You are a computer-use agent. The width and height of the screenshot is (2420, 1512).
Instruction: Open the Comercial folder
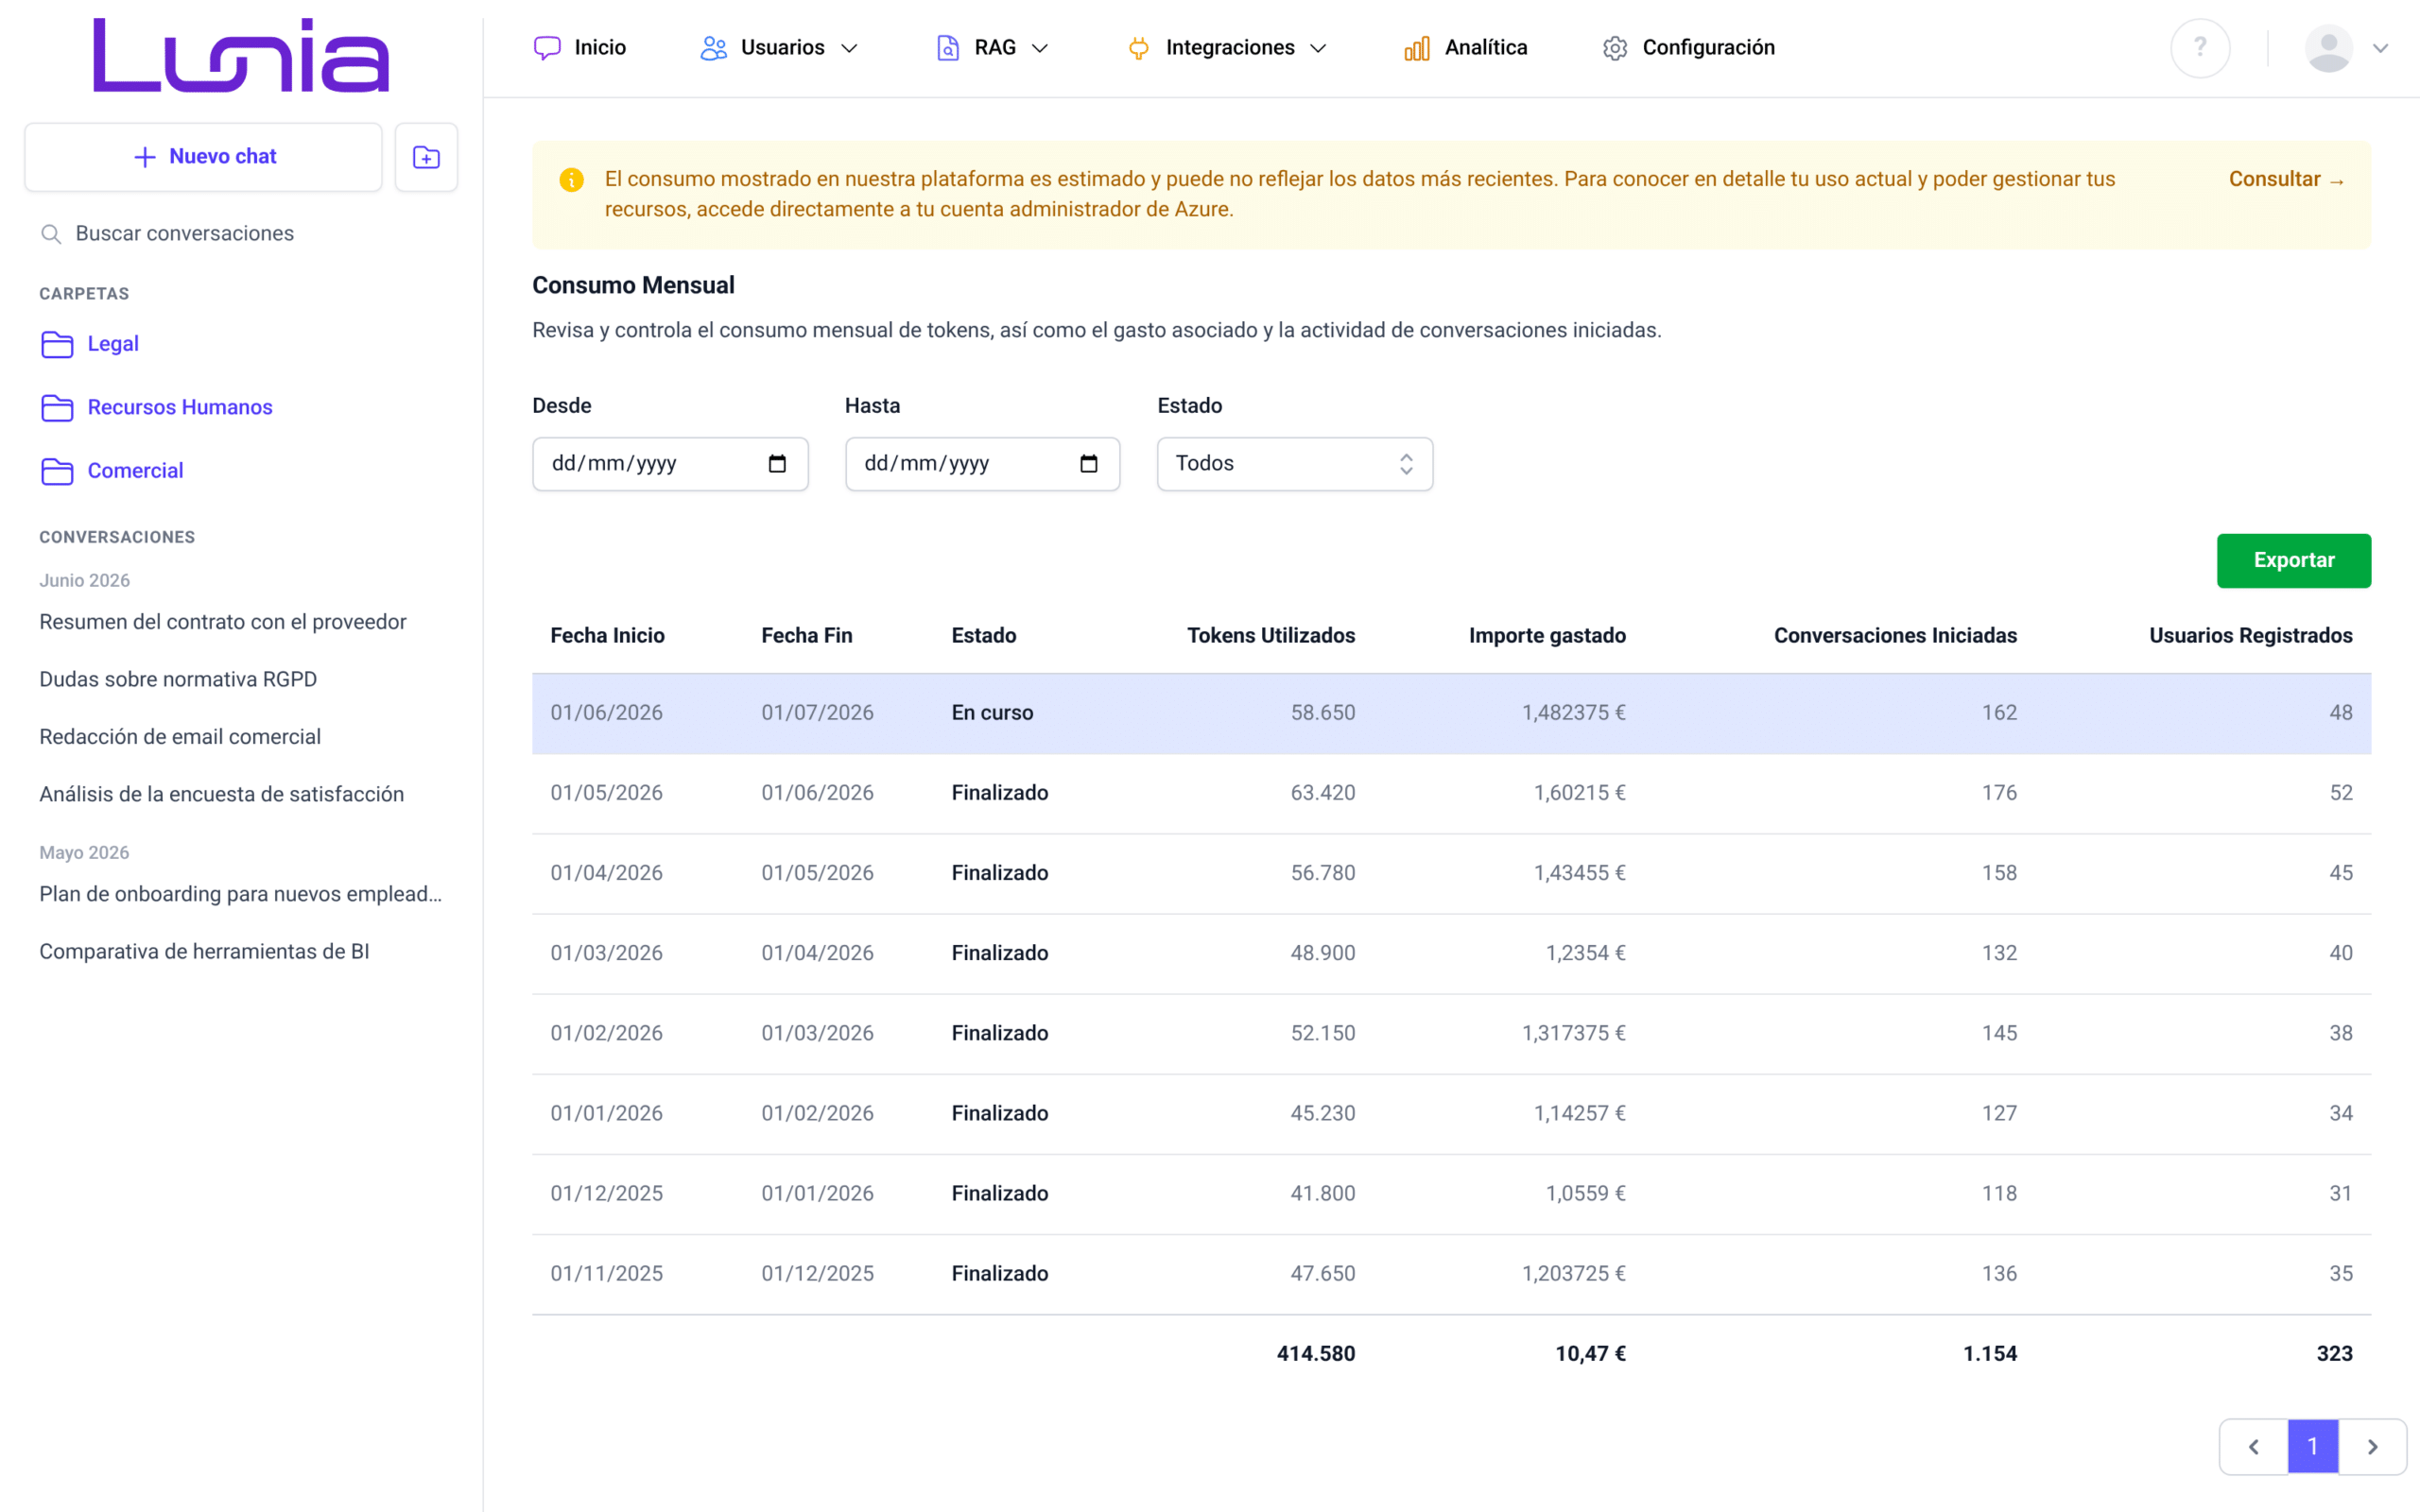(x=112, y=471)
